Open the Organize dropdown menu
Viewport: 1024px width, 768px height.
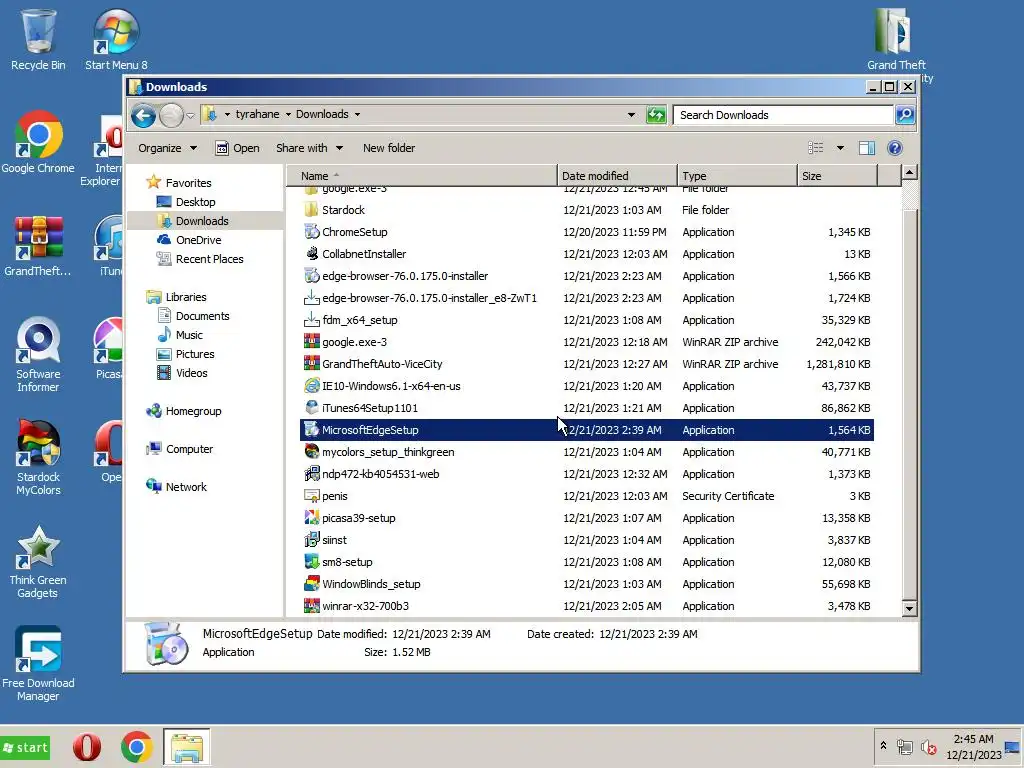[167, 148]
